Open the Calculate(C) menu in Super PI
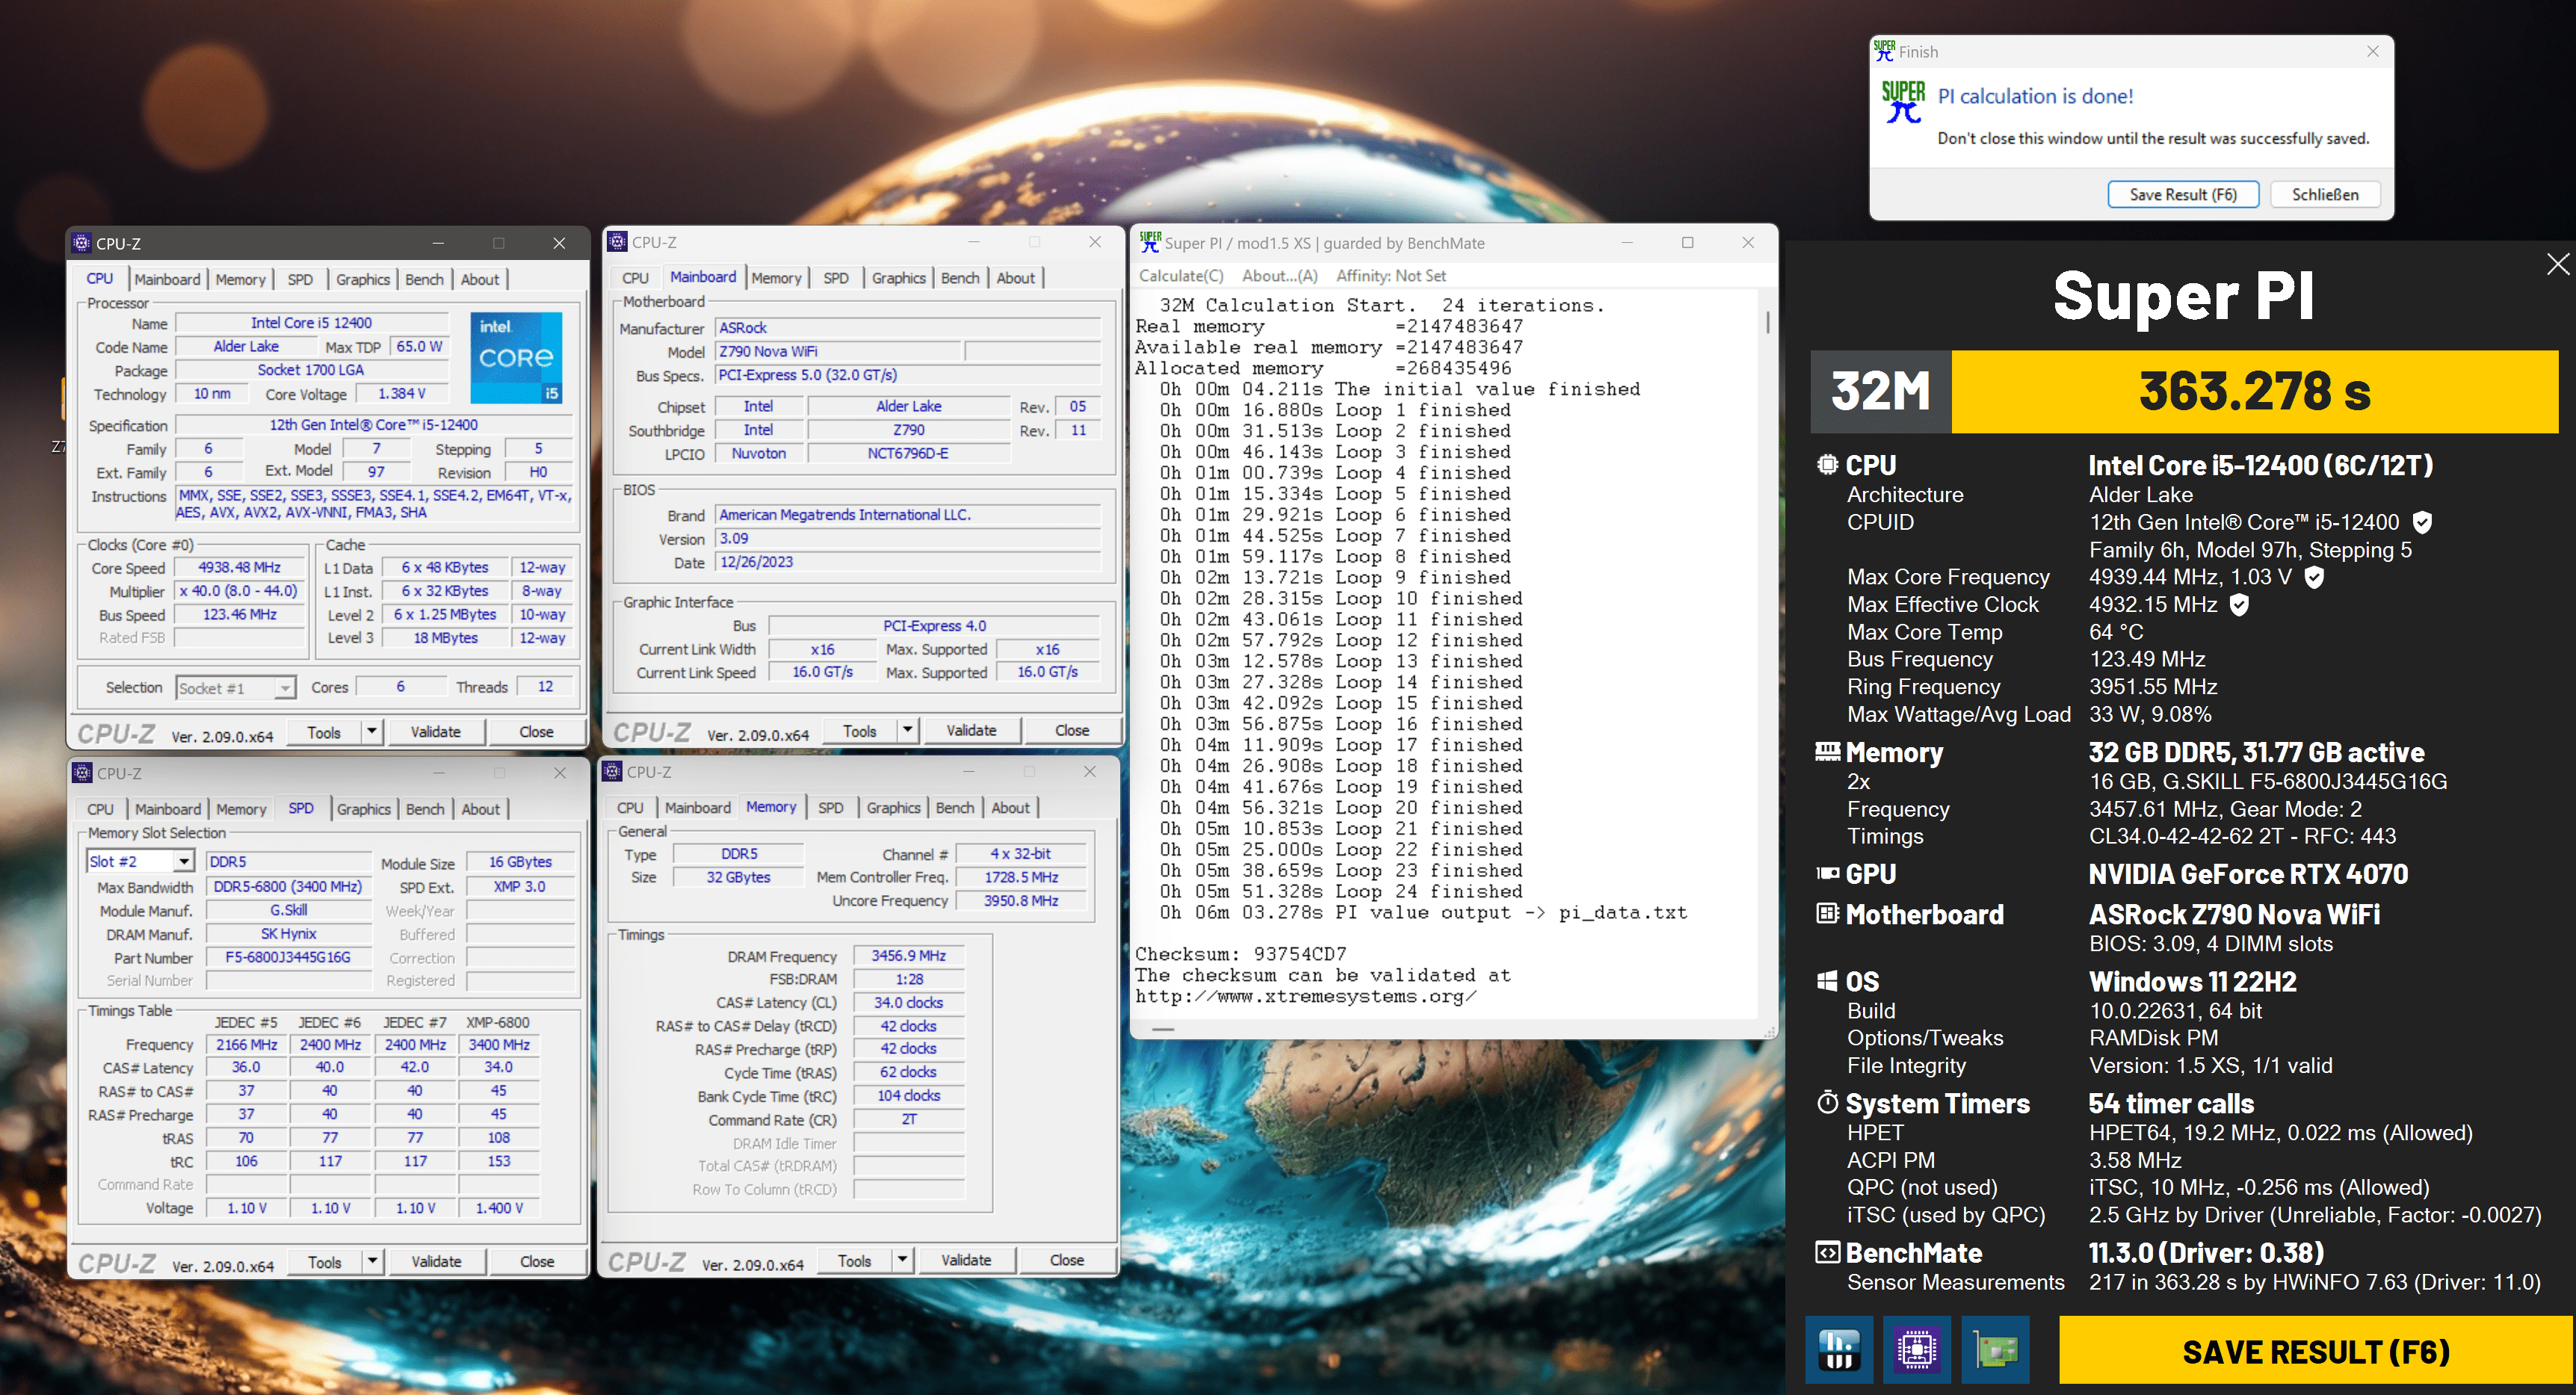 (x=1181, y=276)
